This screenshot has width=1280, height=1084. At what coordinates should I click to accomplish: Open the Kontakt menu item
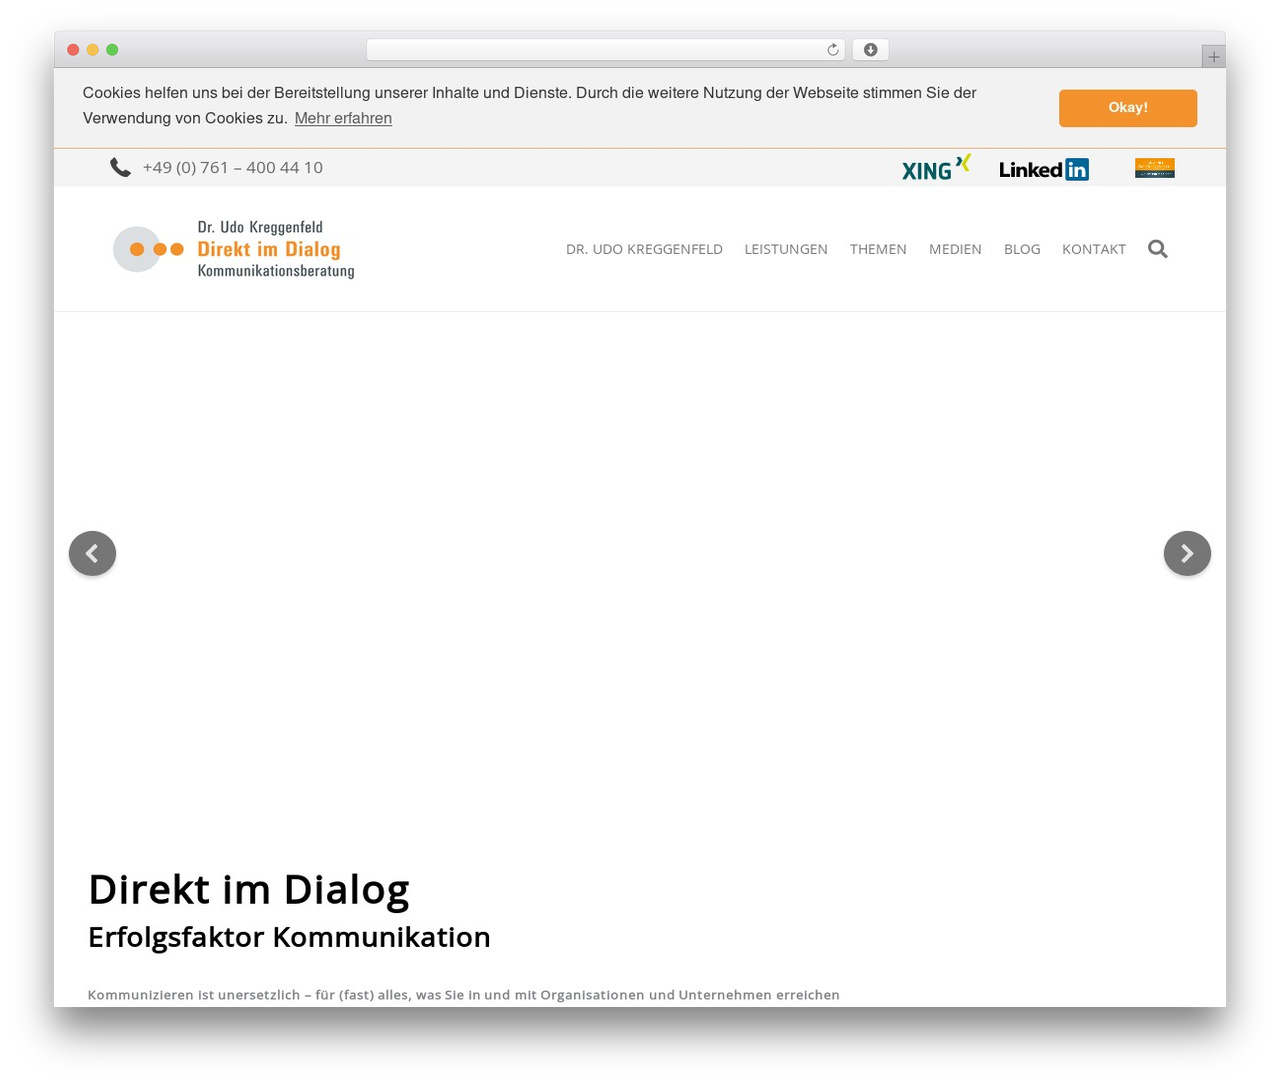click(x=1094, y=249)
